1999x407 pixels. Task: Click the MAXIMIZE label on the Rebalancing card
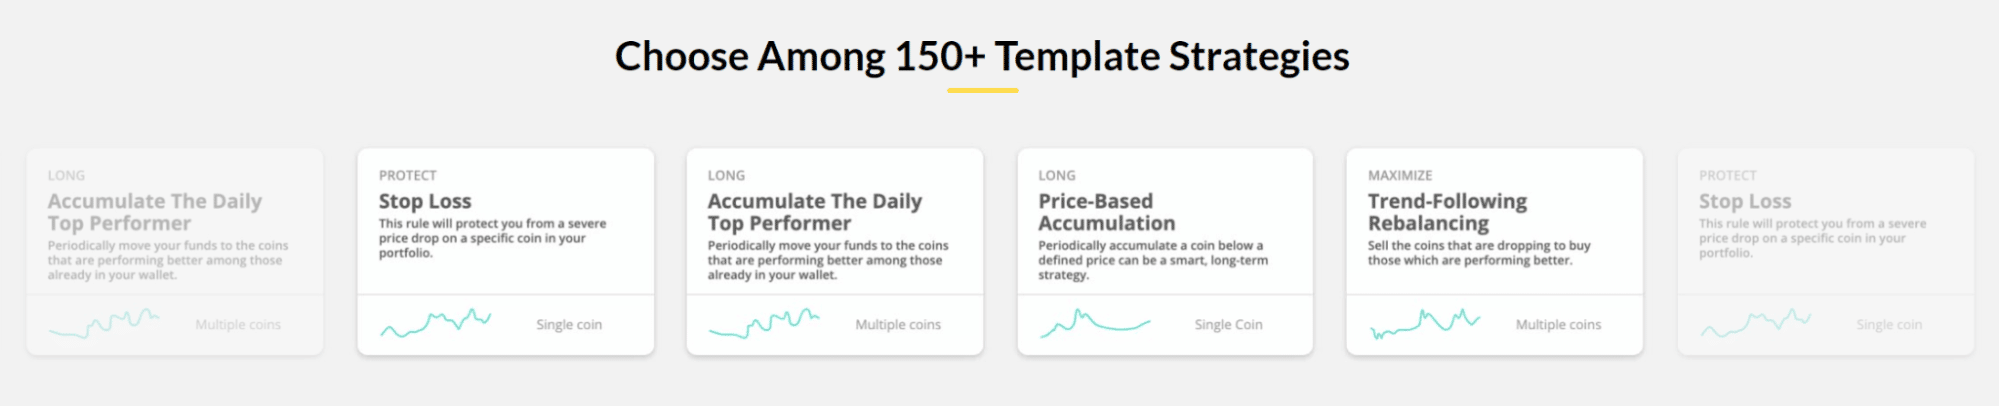1400,175
